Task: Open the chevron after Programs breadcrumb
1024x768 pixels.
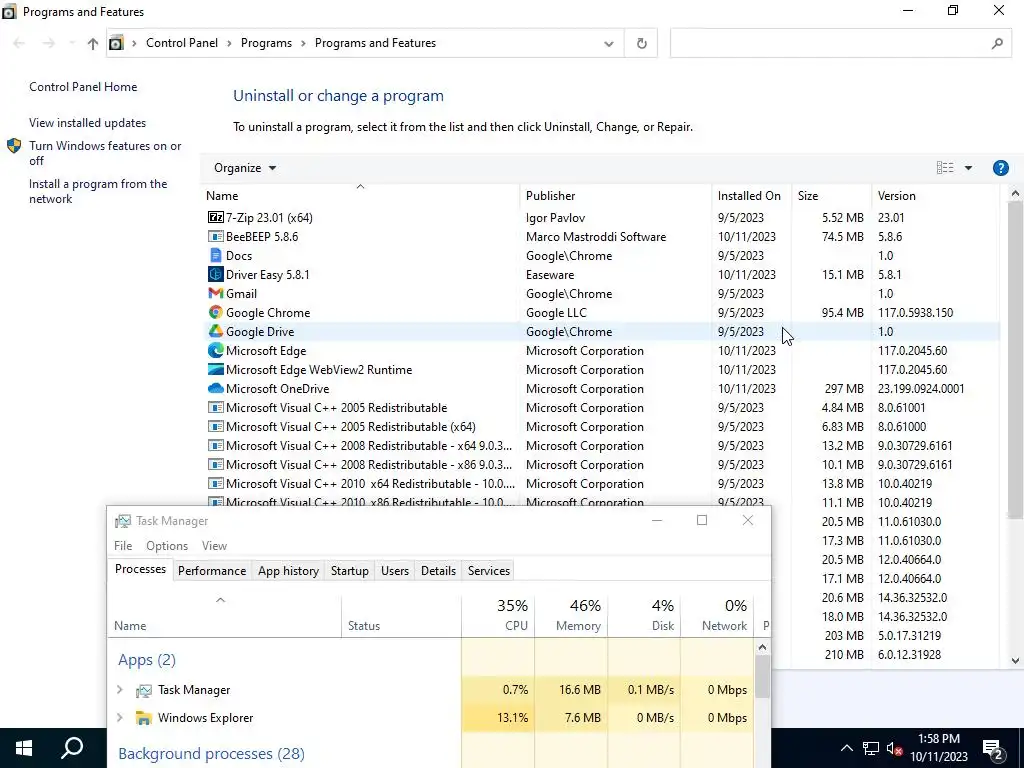Action: pos(303,43)
